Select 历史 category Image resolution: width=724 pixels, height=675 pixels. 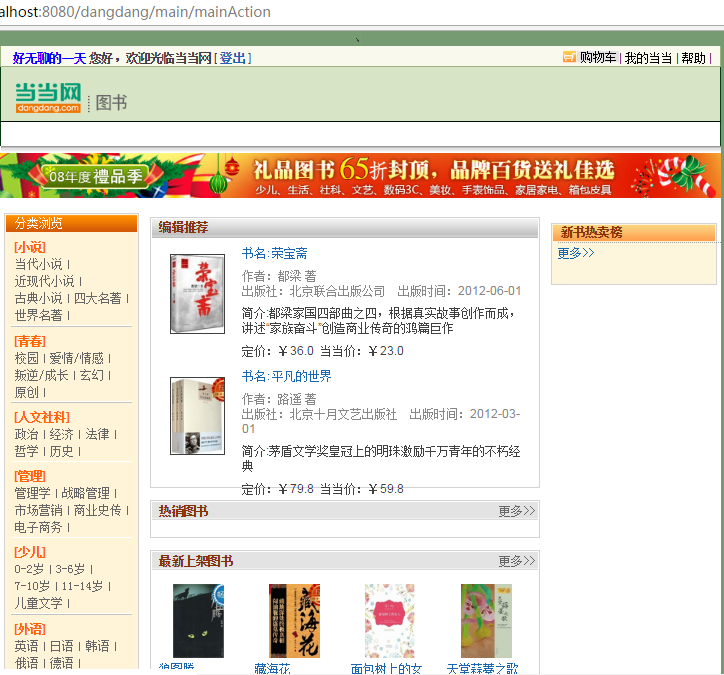click(x=61, y=451)
